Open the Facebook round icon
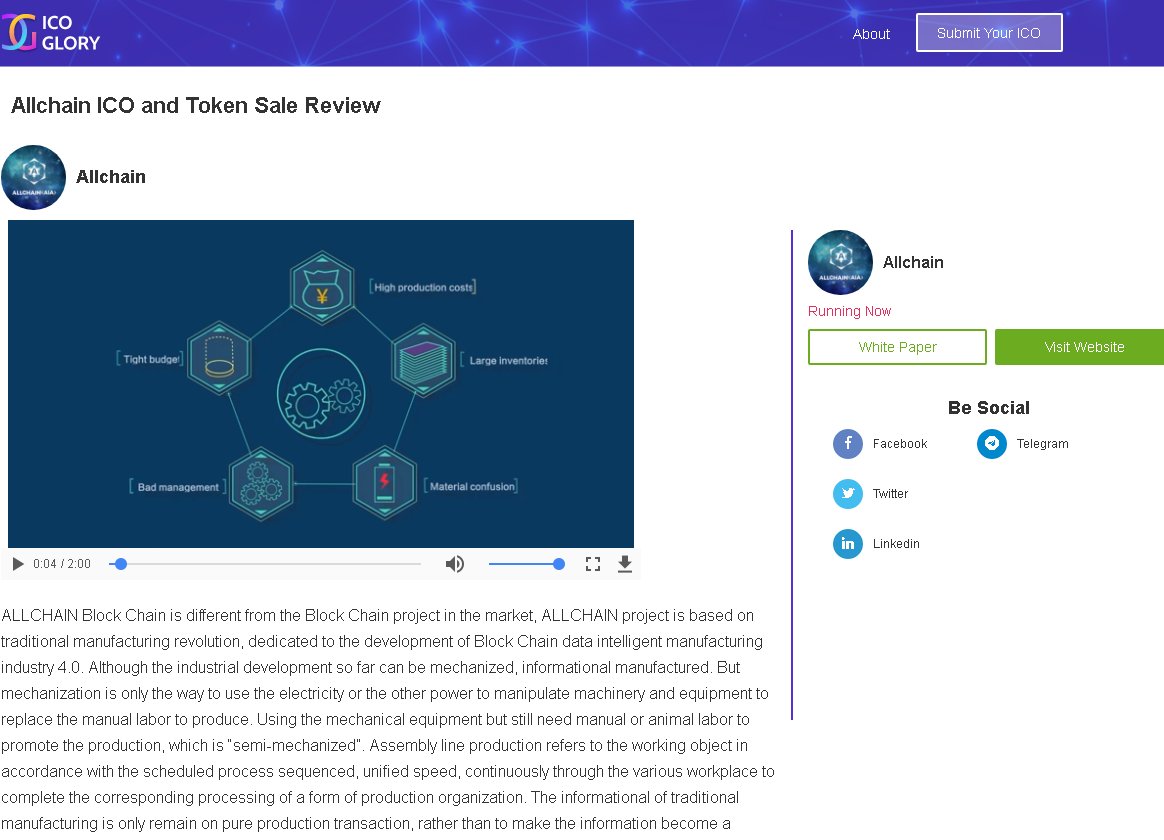Image resolution: width=1164 pixels, height=840 pixels. (x=848, y=444)
